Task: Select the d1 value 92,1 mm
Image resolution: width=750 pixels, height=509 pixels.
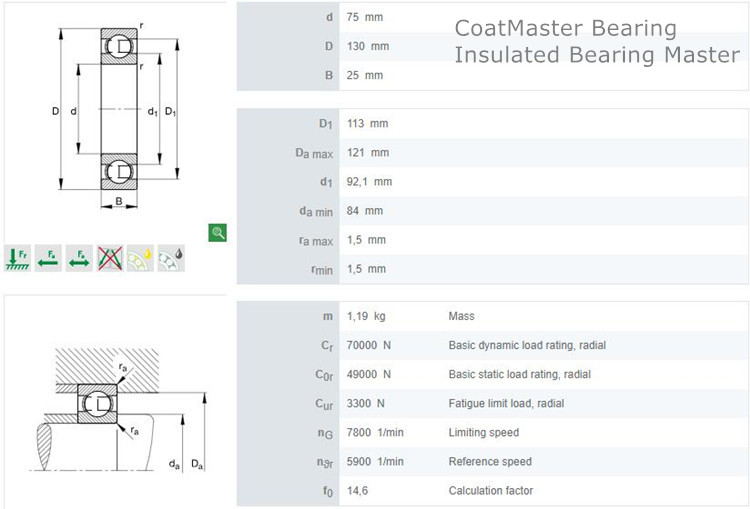Action: pyautogui.click(x=369, y=182)
